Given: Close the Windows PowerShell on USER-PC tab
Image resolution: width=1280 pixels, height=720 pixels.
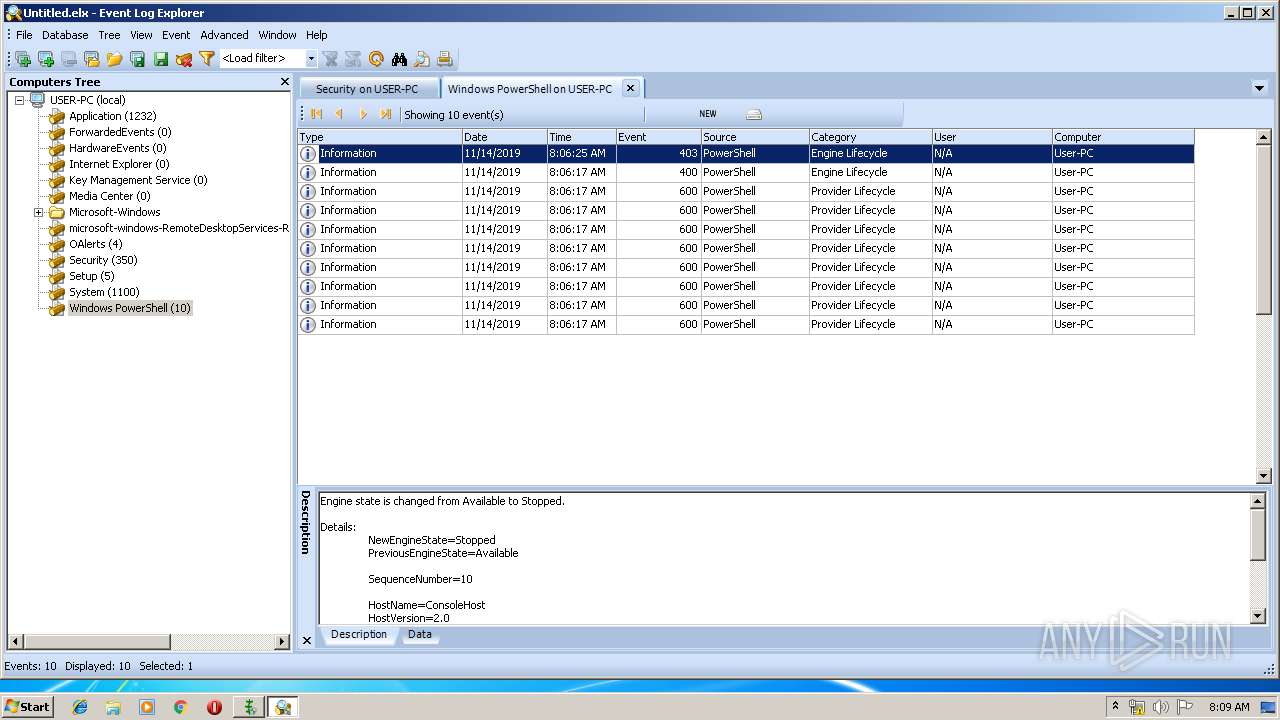Looking at the screenshot, I should pos(631,88).
